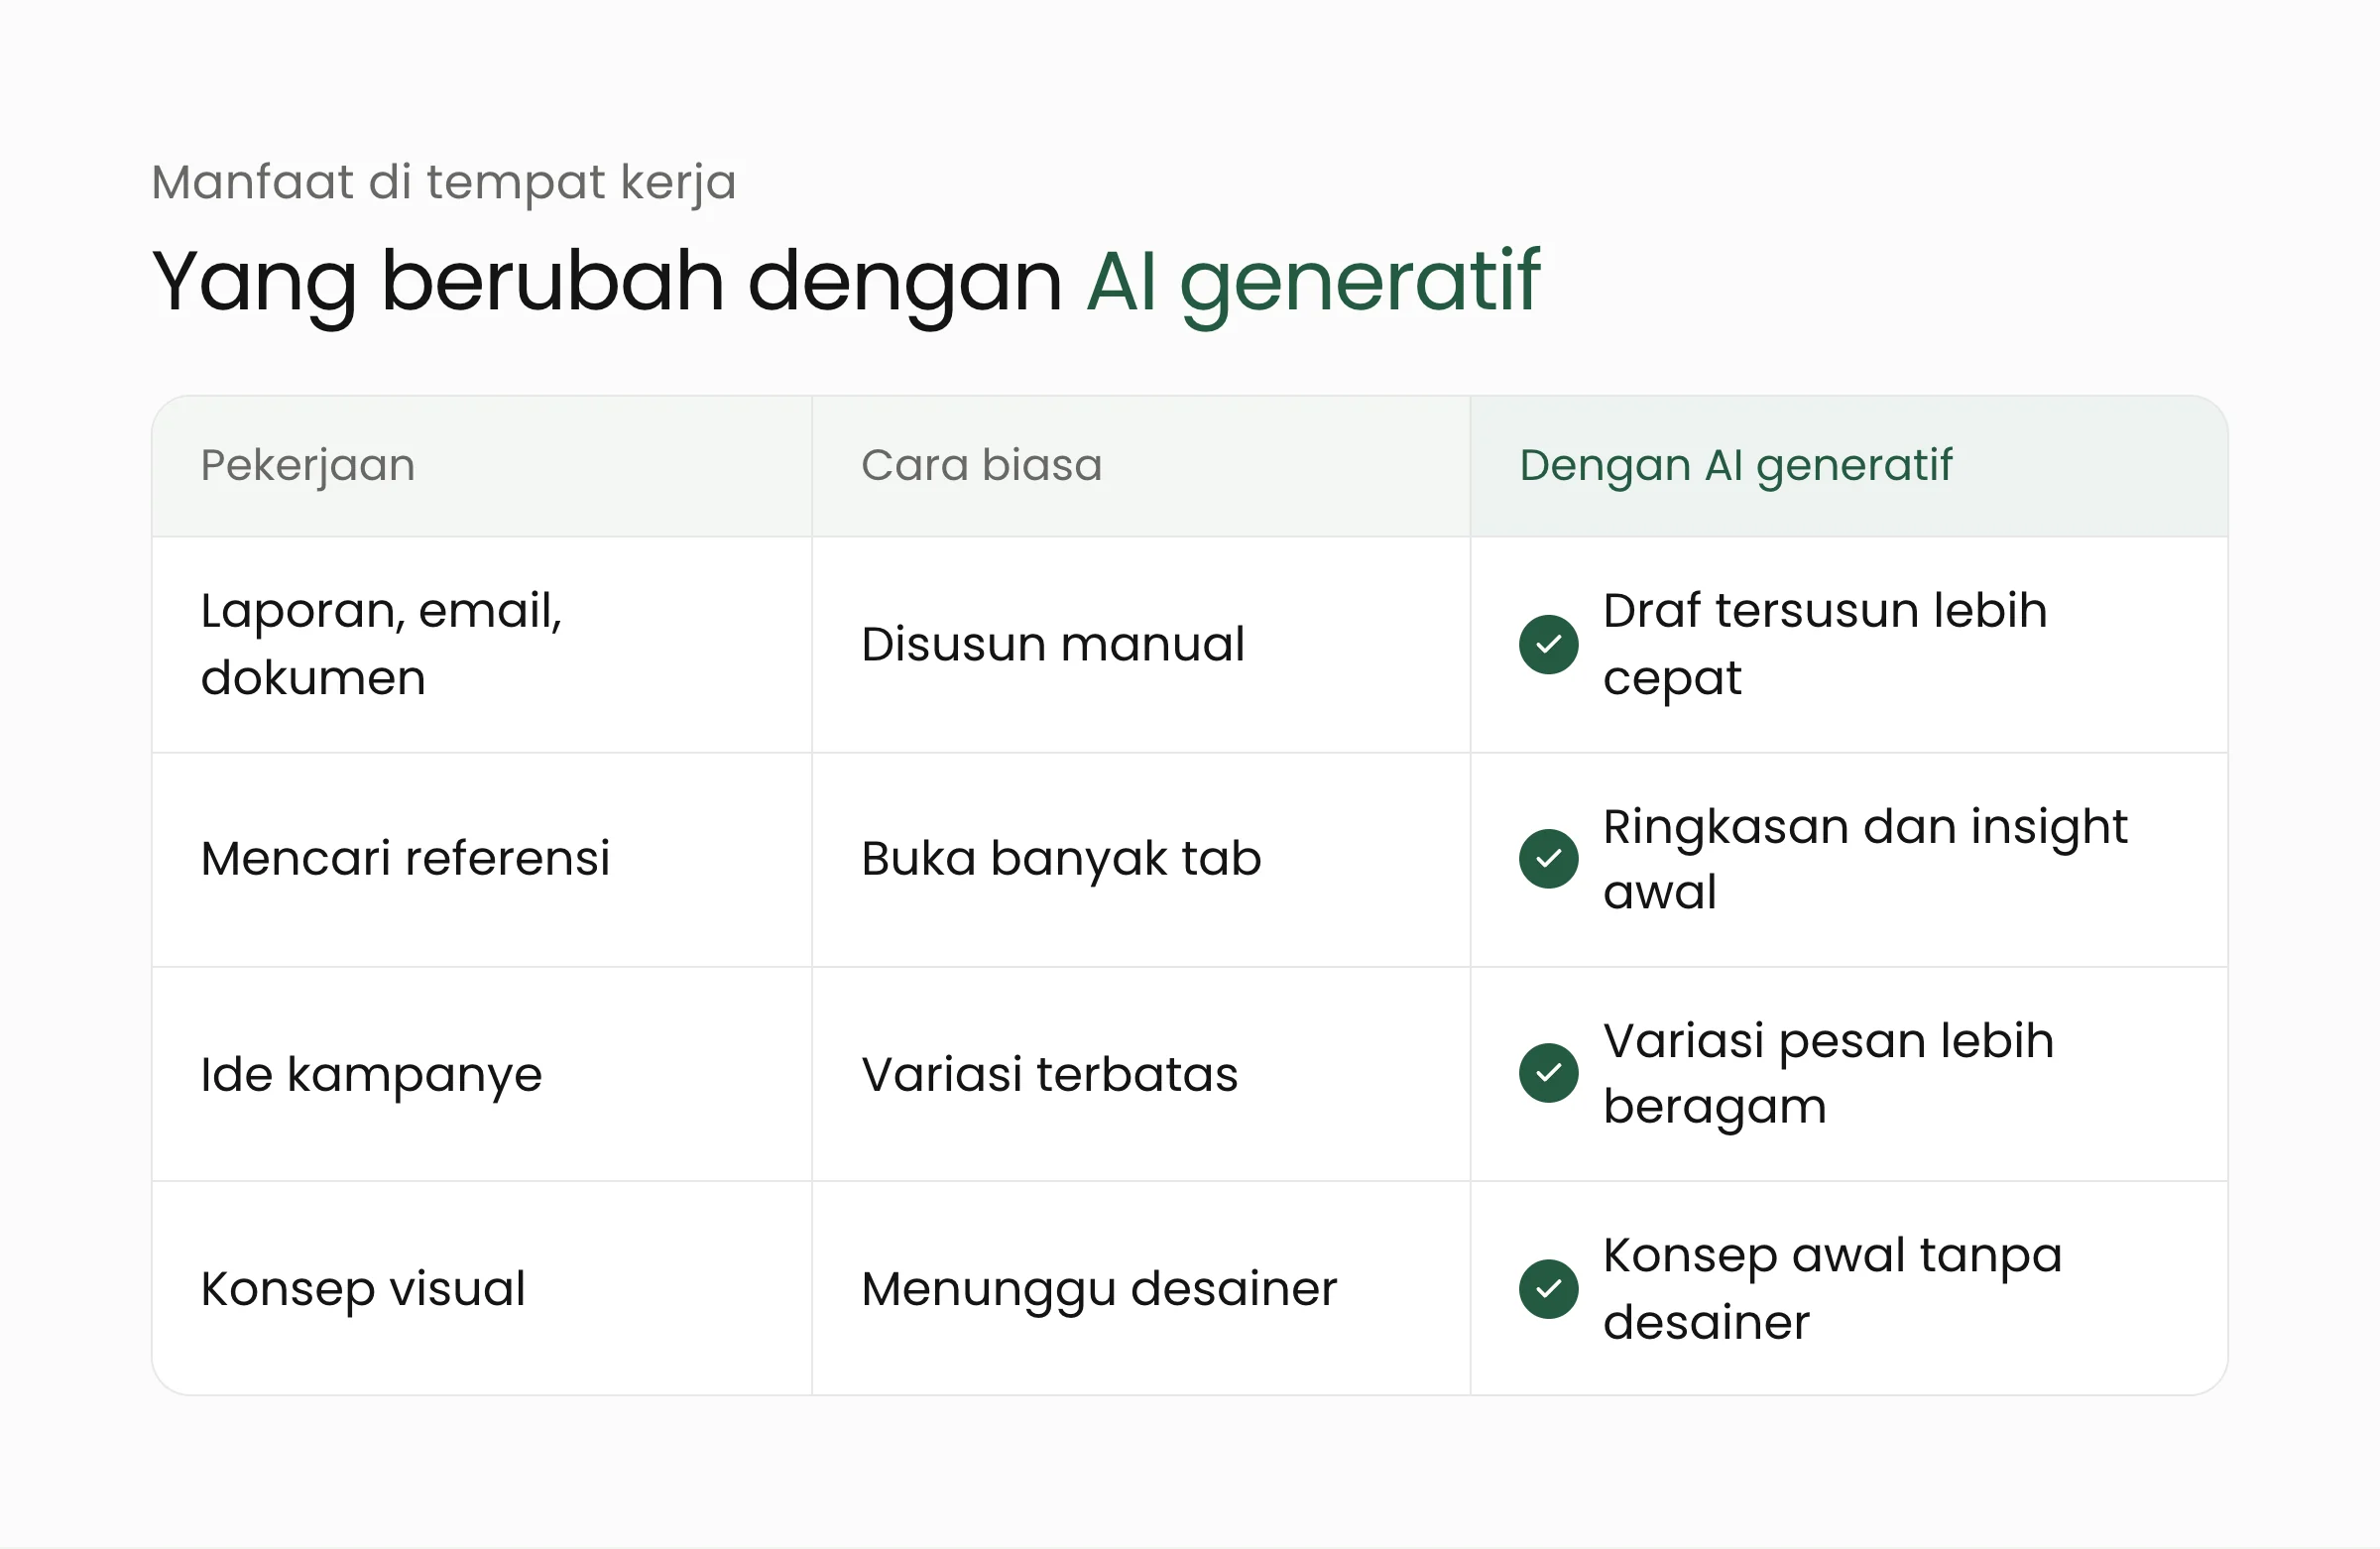Click the 'Ringkasan dan insight awal' text
Image resolution: width=2380 pixels, height=1549 pixels.
(1865, 859)
